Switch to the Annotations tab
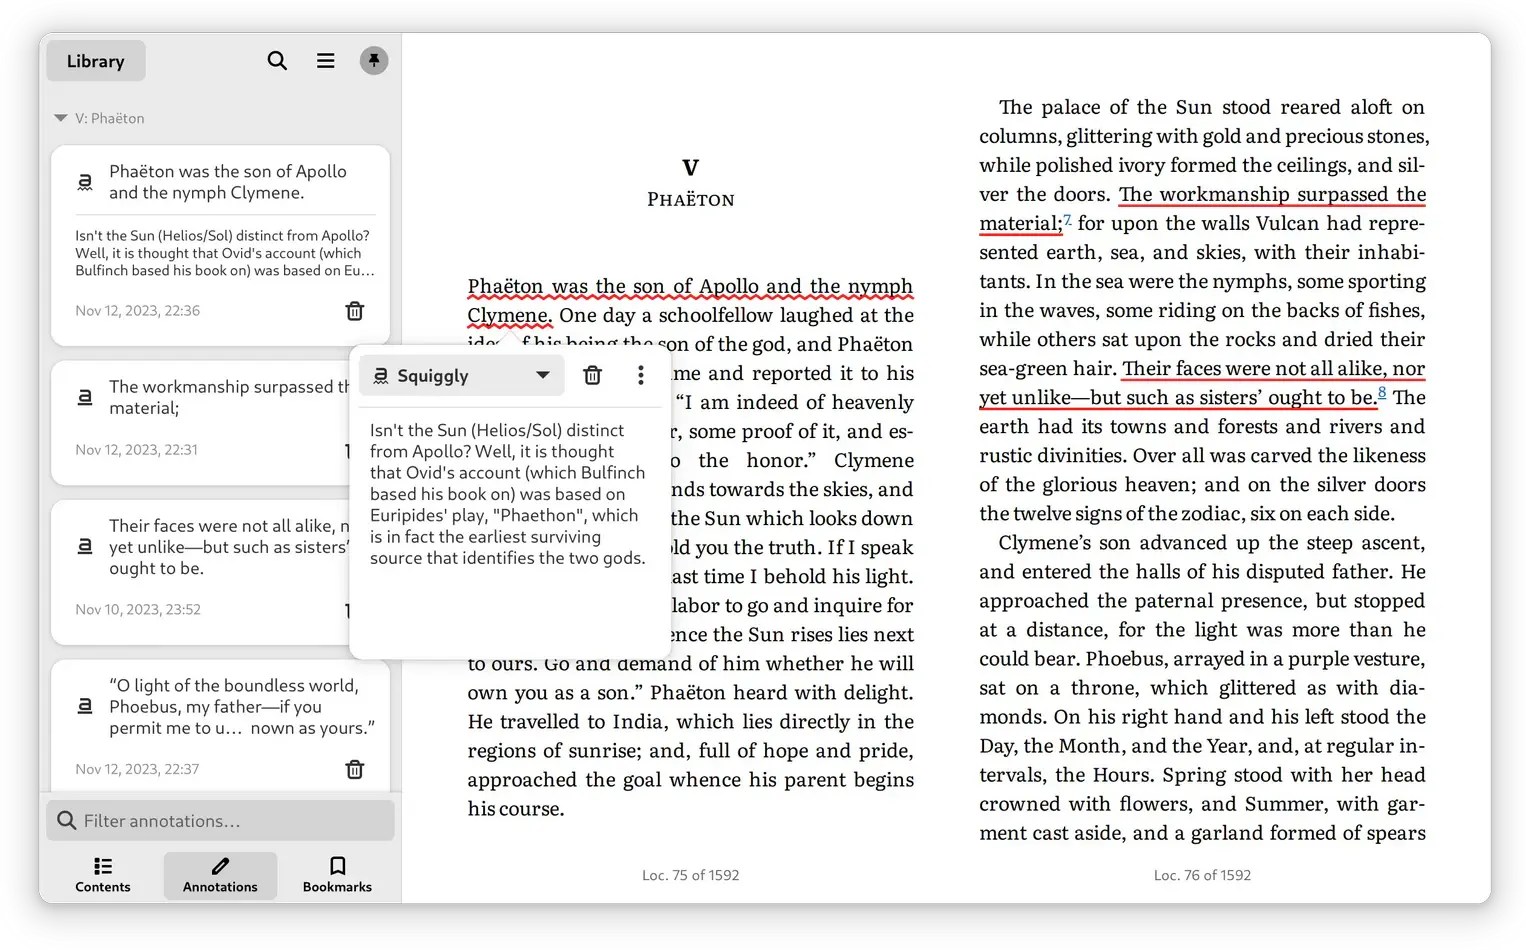The image size is (1526, 950). click(x=220, y=875)
